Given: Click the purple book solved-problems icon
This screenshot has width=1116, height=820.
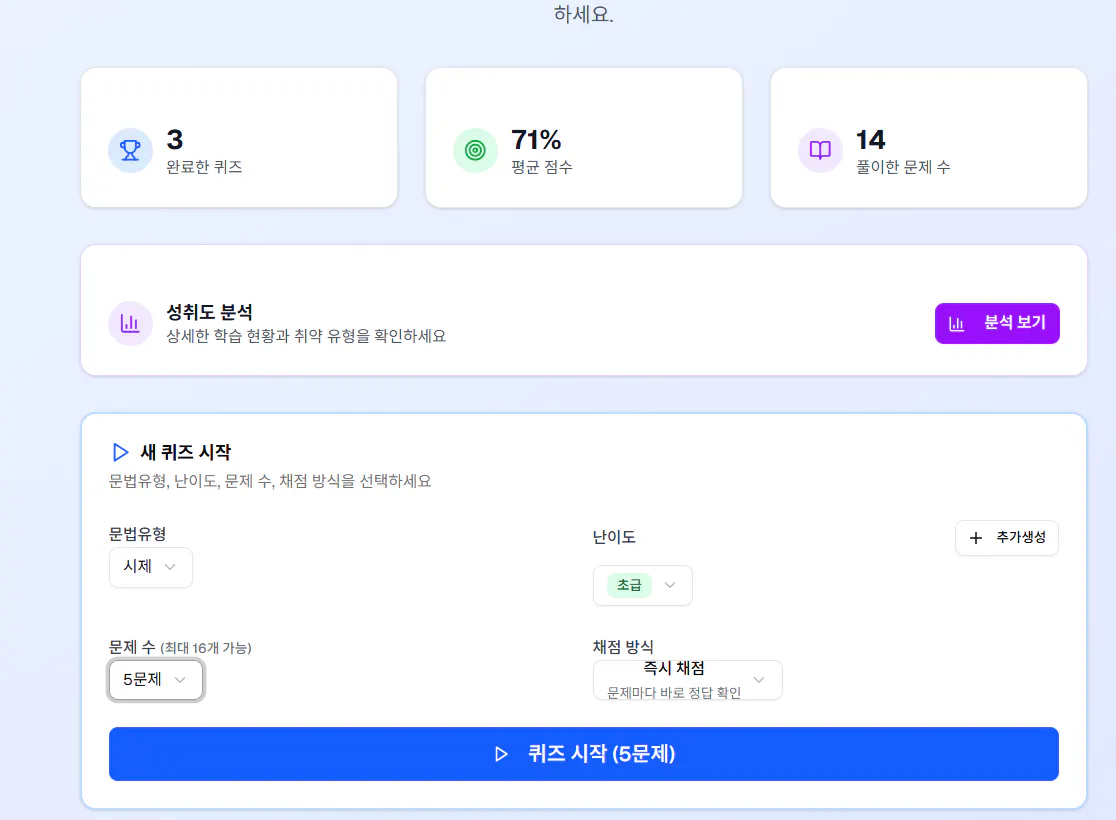Looking at the screenshot, I should (x=820, y=150).
